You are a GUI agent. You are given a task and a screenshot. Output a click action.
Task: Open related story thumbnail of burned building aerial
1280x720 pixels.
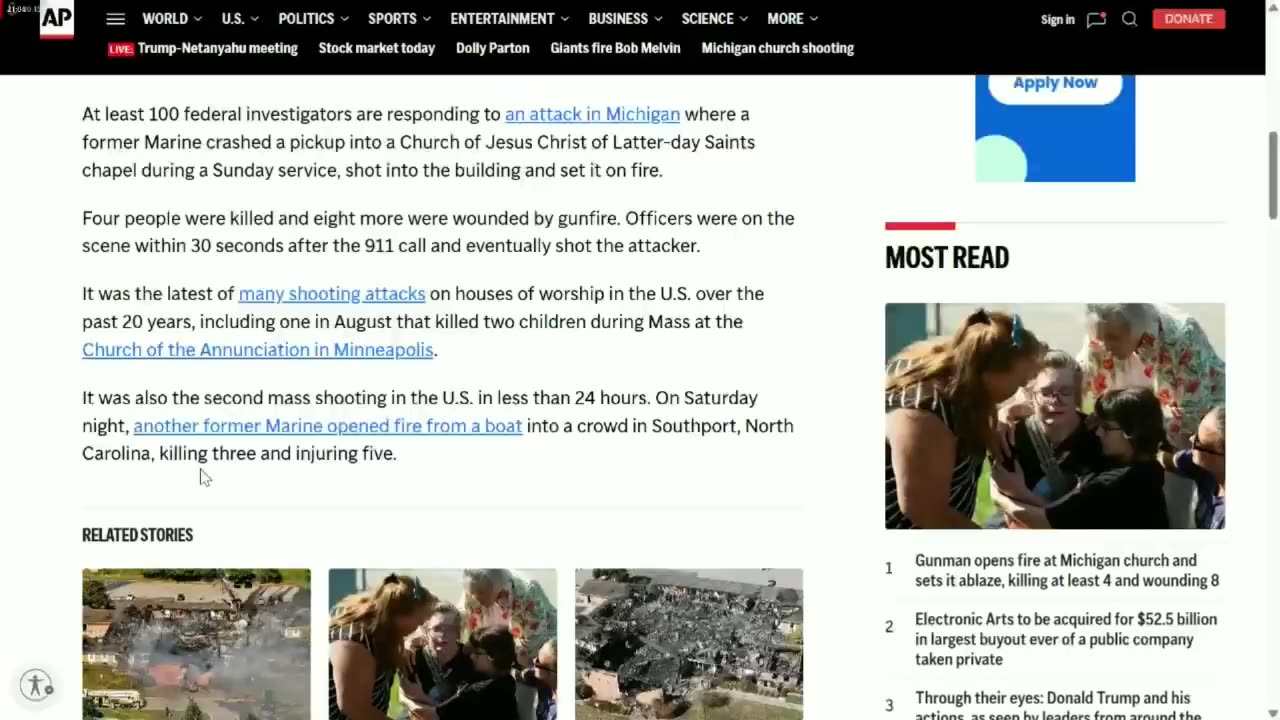[x=689, y=644]
